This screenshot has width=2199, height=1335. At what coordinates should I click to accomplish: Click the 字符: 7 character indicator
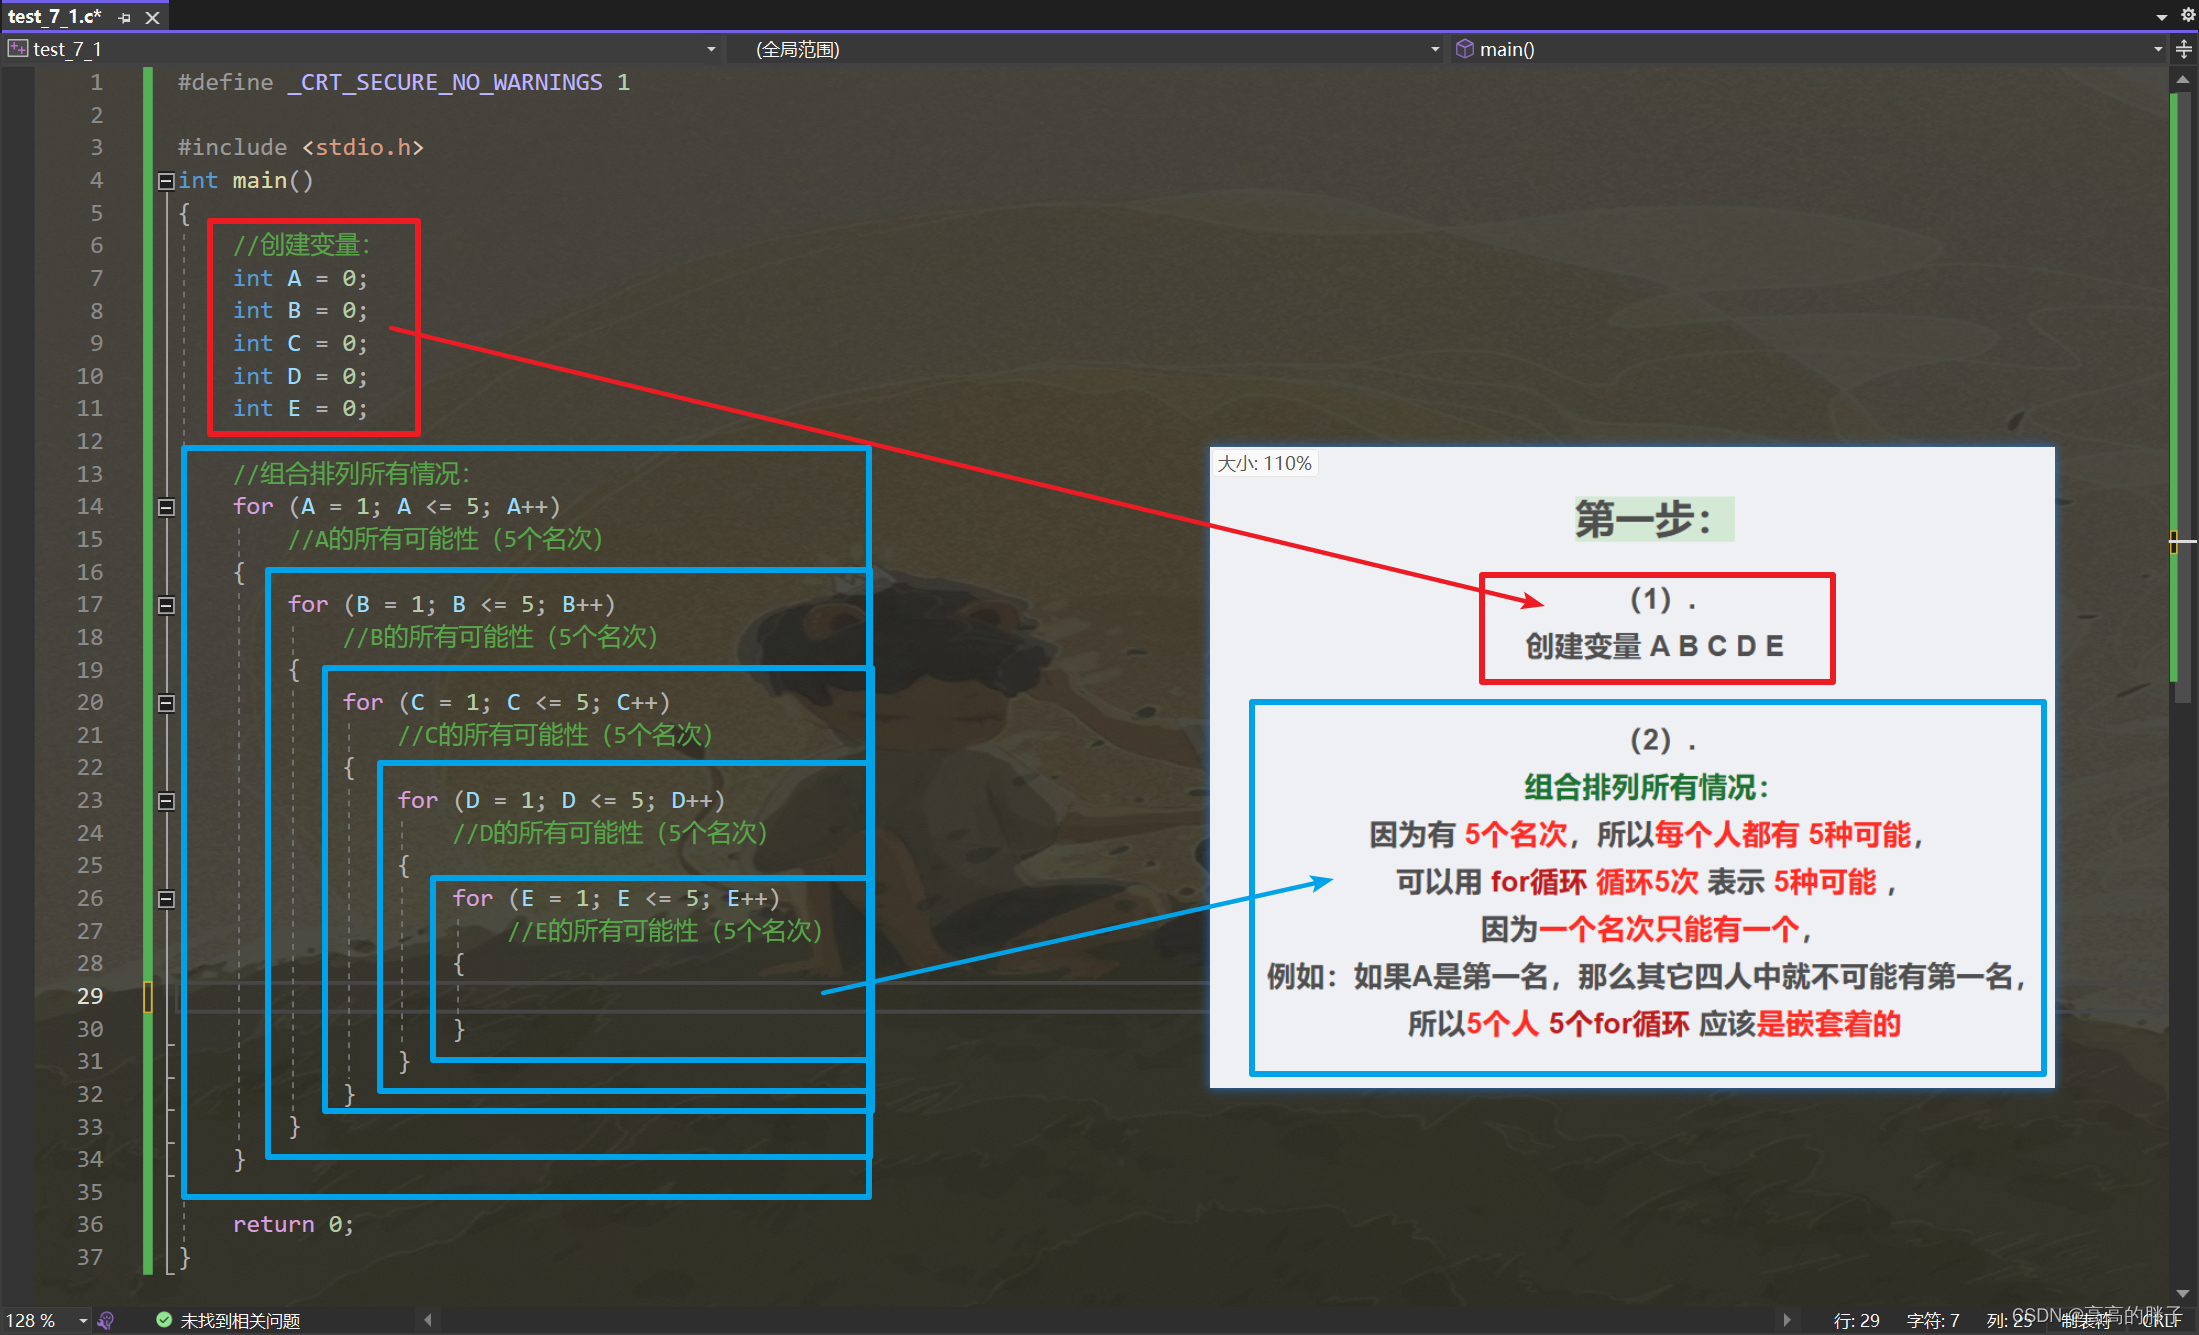pyautogui.click(x=1933, y=1321)
